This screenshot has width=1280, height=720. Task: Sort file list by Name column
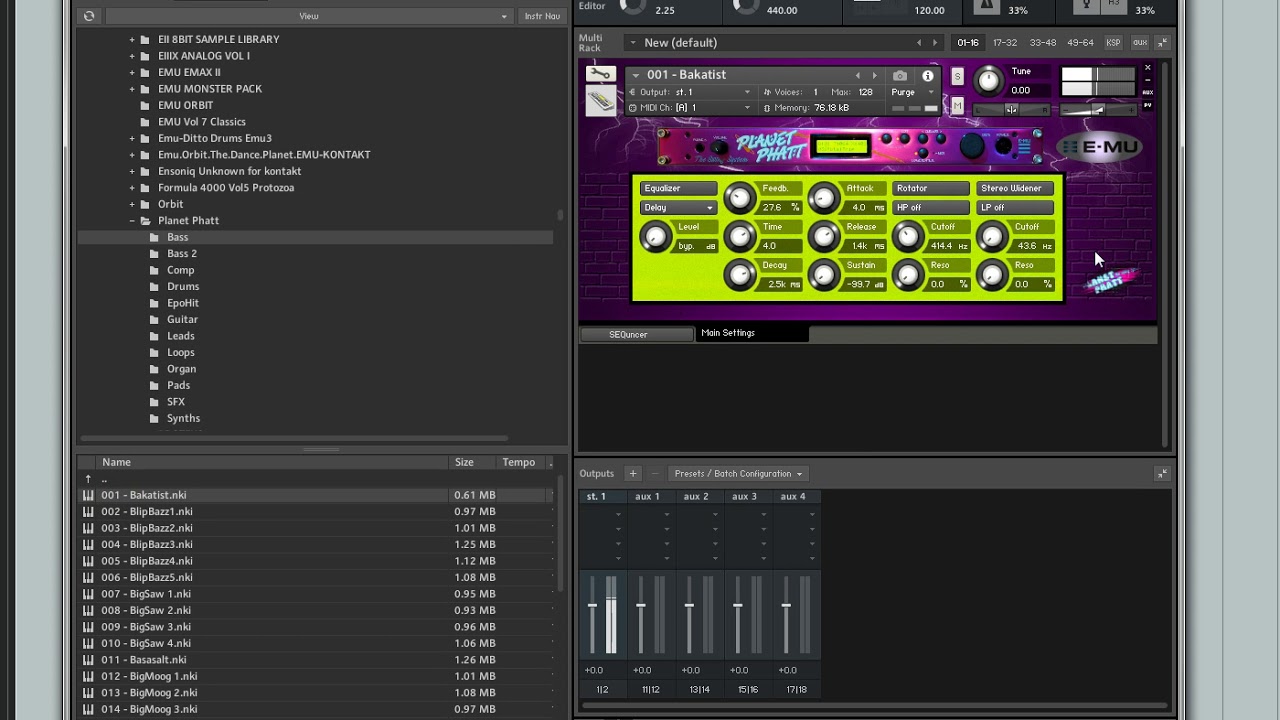coord(273,462)
